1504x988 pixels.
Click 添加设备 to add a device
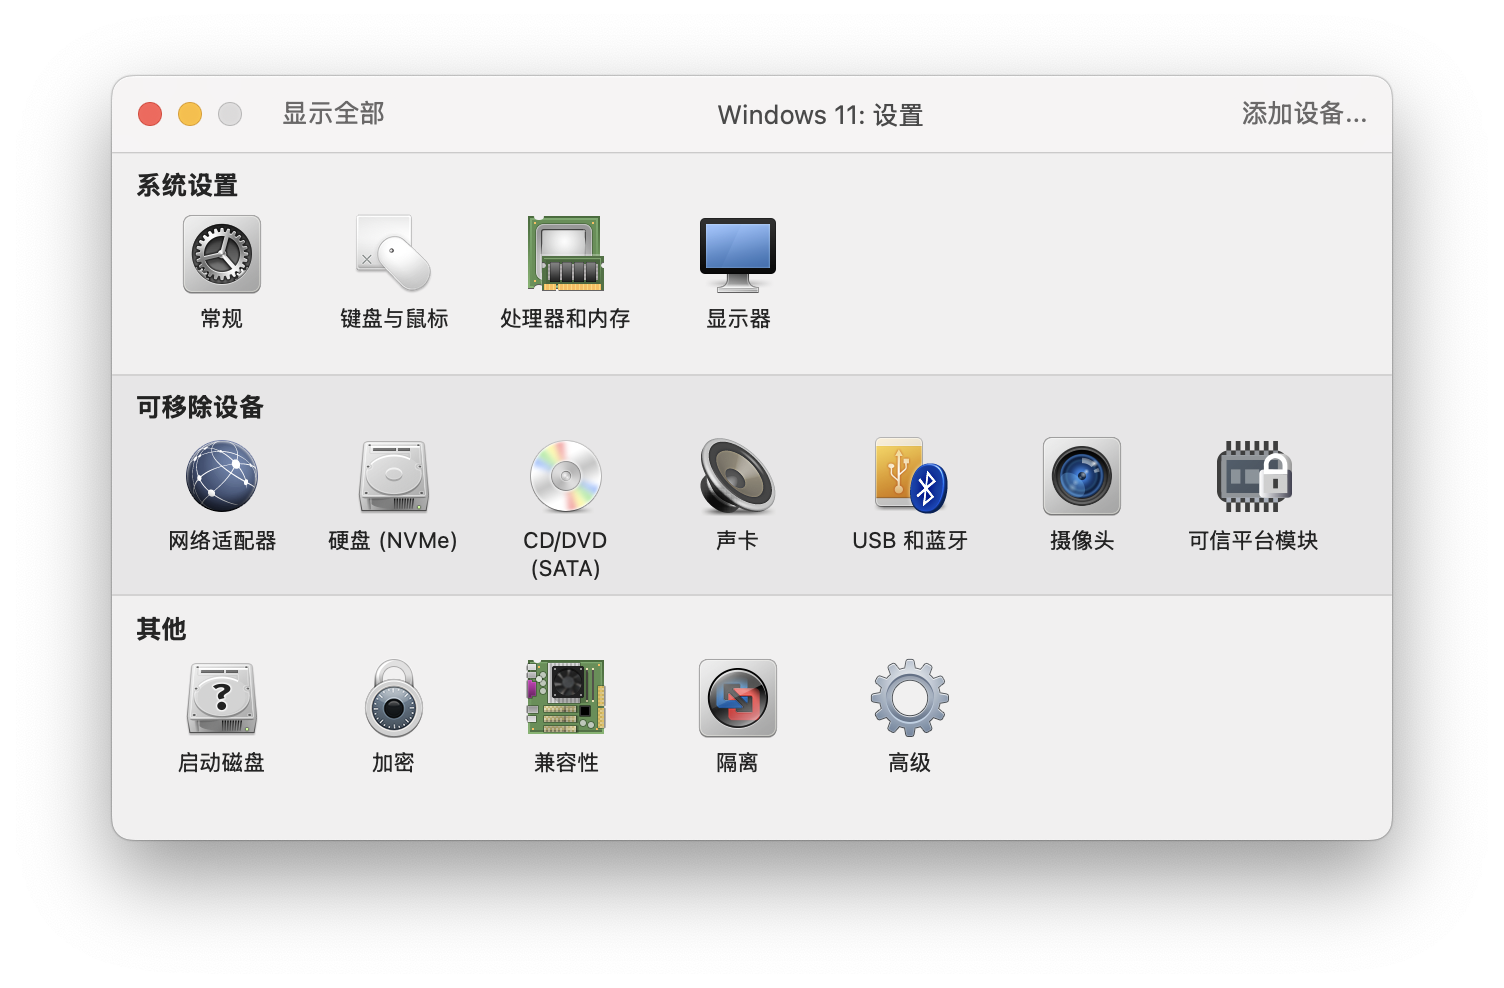[x=1302, y=114]
